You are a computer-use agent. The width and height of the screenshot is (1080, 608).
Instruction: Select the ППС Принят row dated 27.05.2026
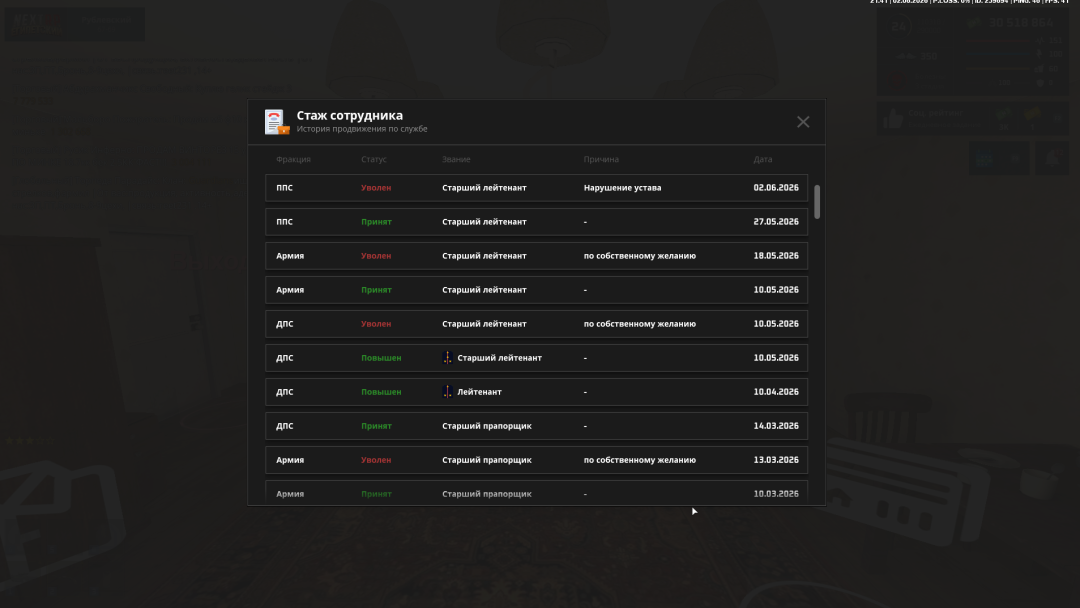pyautogui.click(x=537, y=222)
